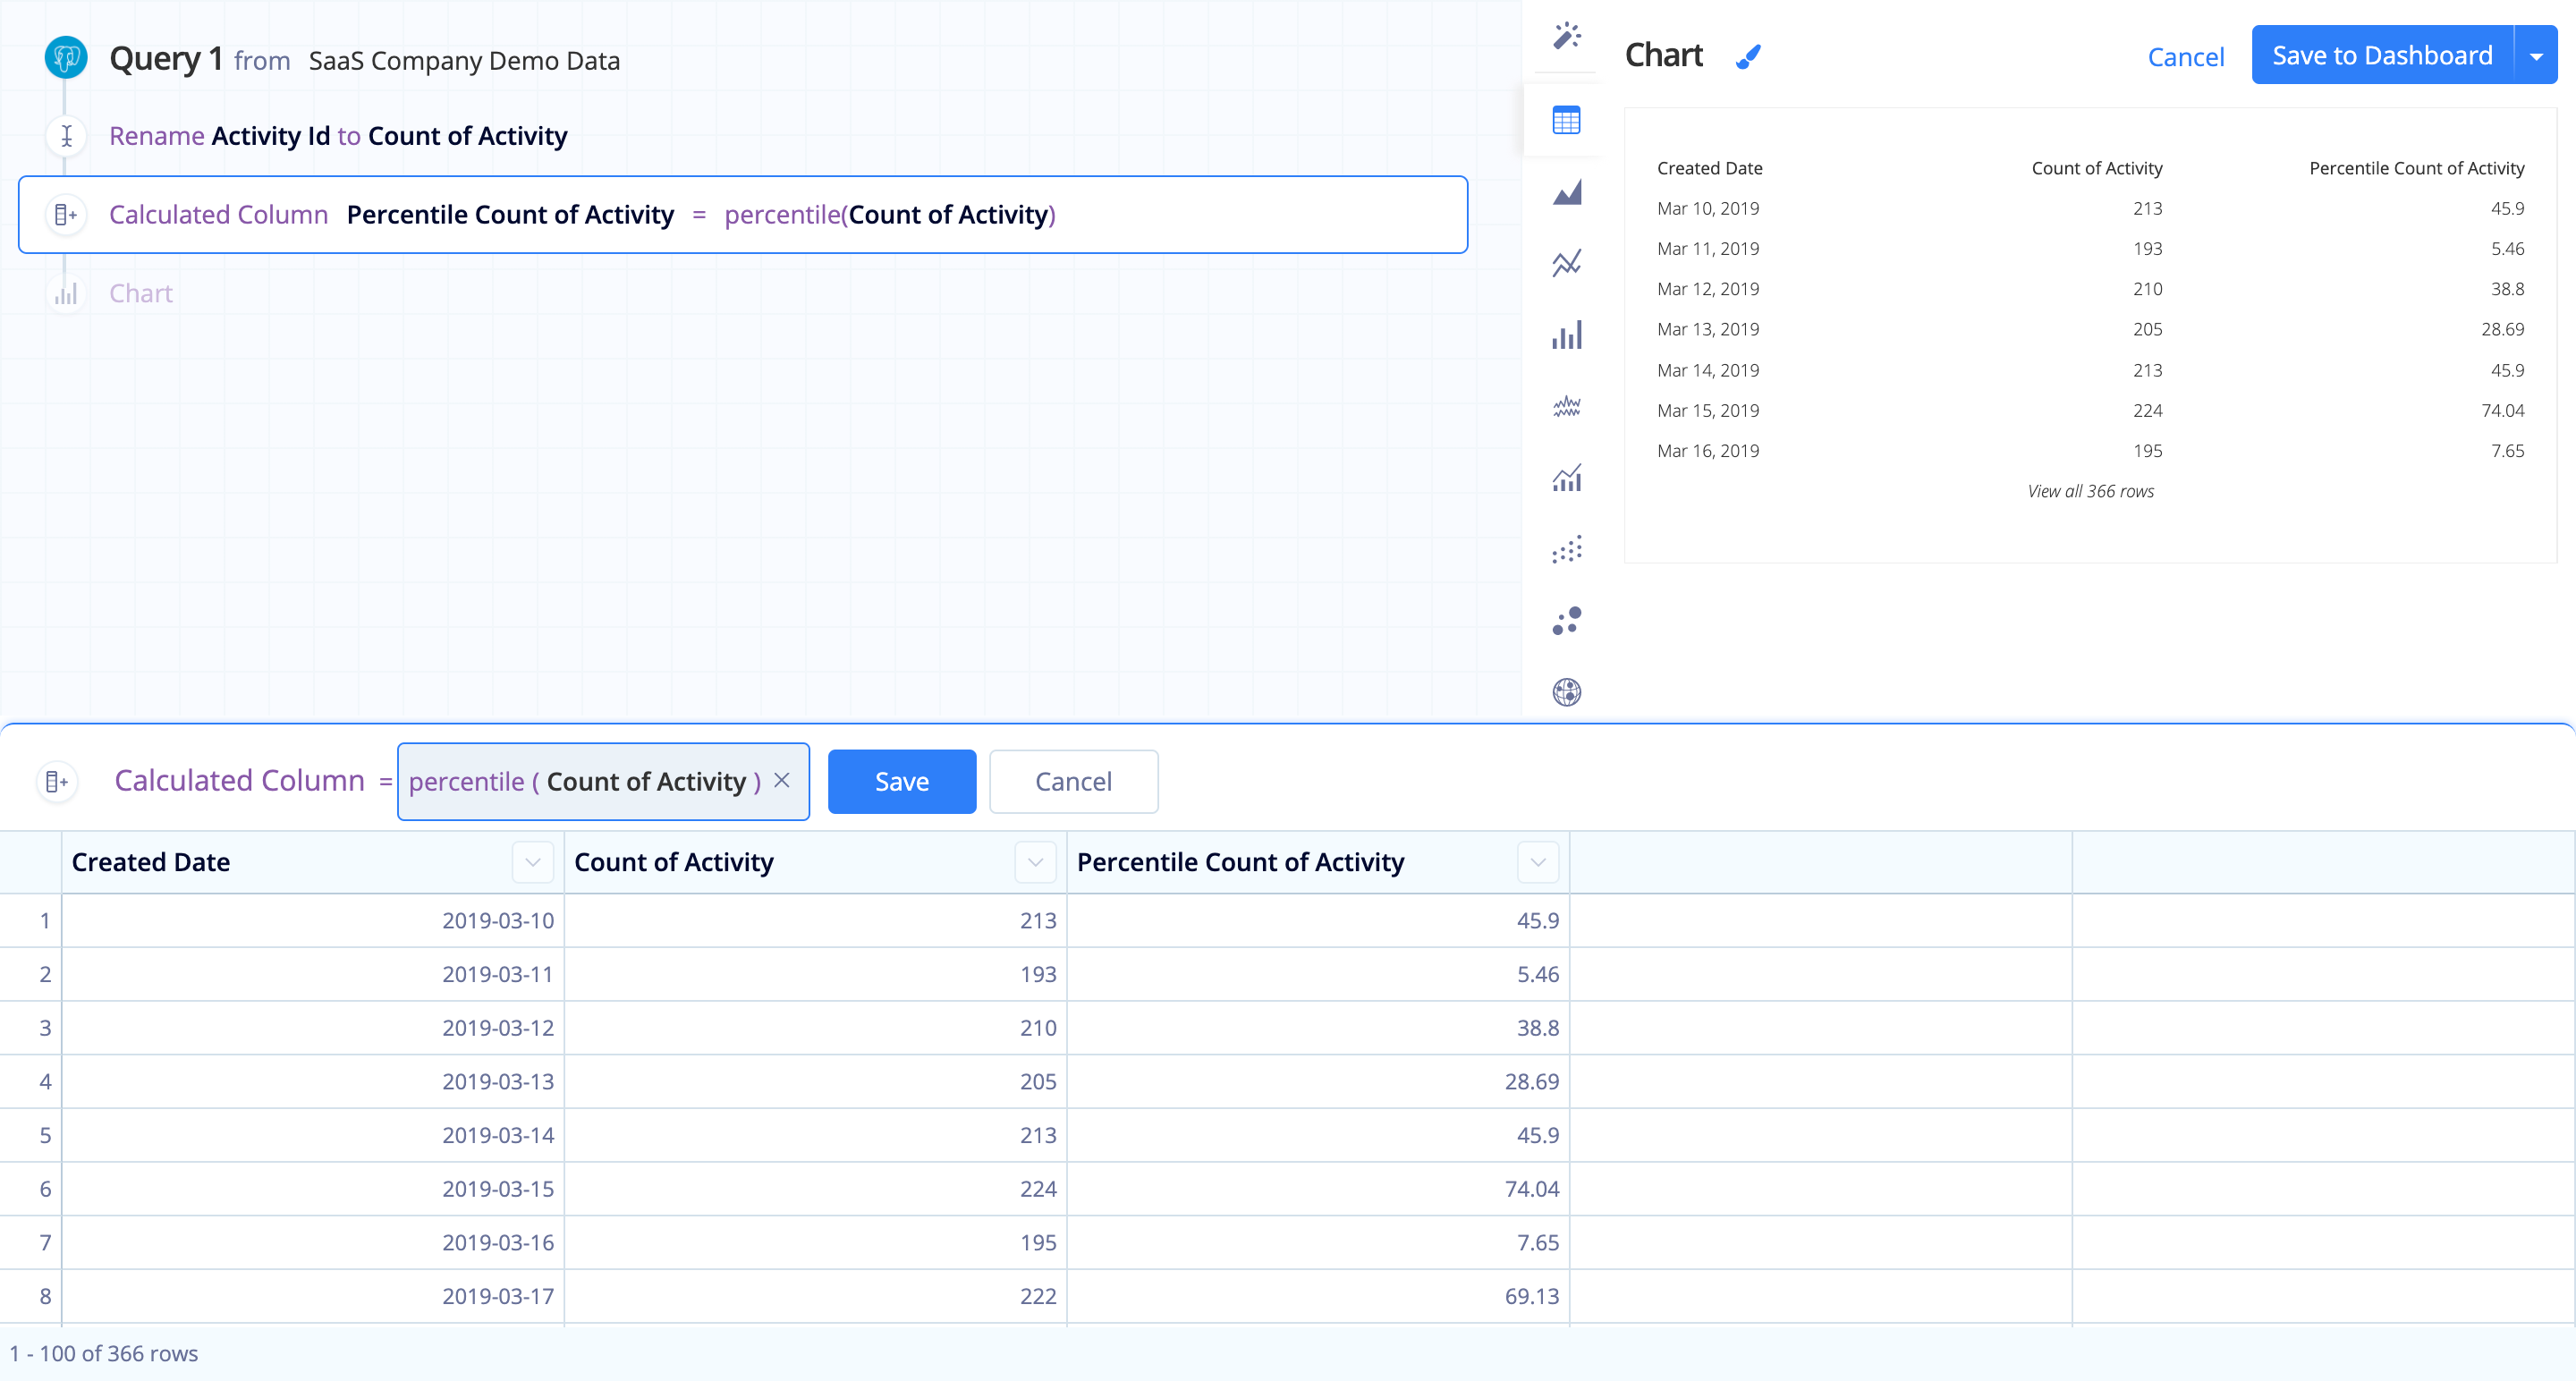Screen dimensions: 2576x1381
Task: Expand the Count of Activity column dropdown
Action: click(x=1038, y=861)
